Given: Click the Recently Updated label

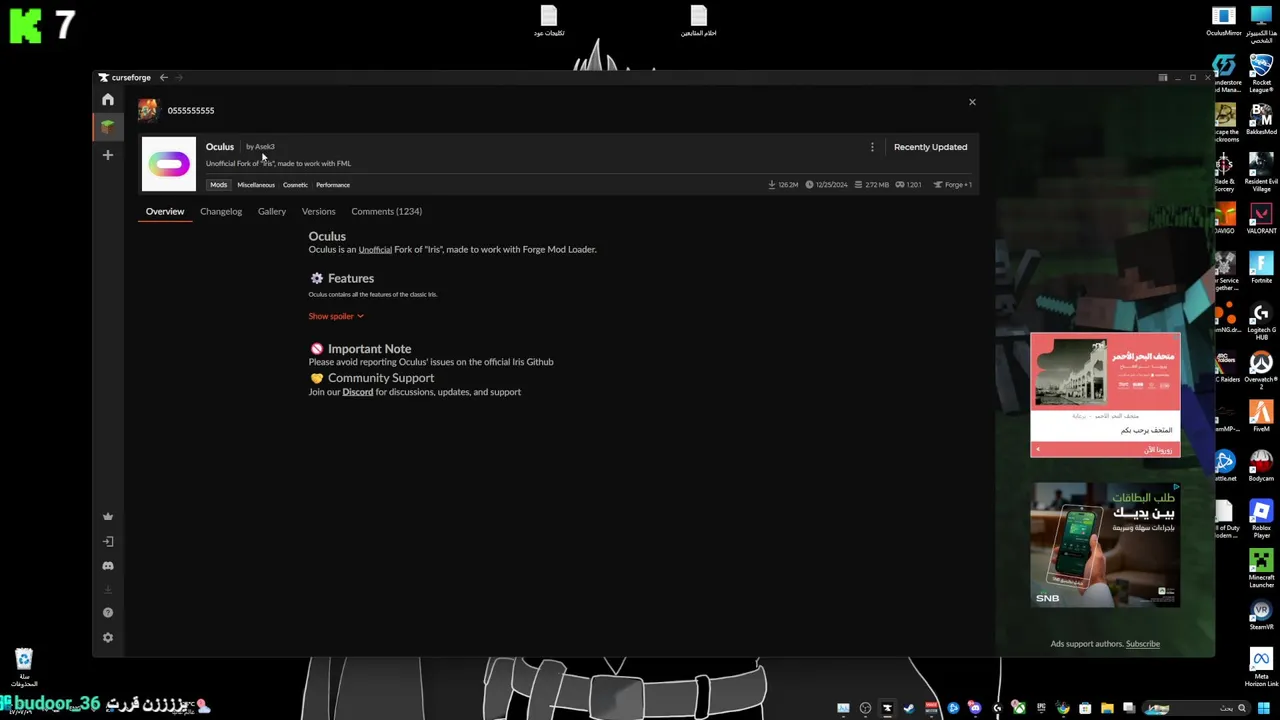Looking at the screenshot, I should tap(930, 147).
